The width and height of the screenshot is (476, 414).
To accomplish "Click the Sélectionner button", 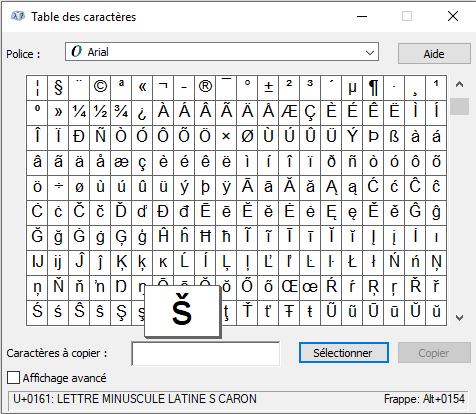I will pos(344,353).
